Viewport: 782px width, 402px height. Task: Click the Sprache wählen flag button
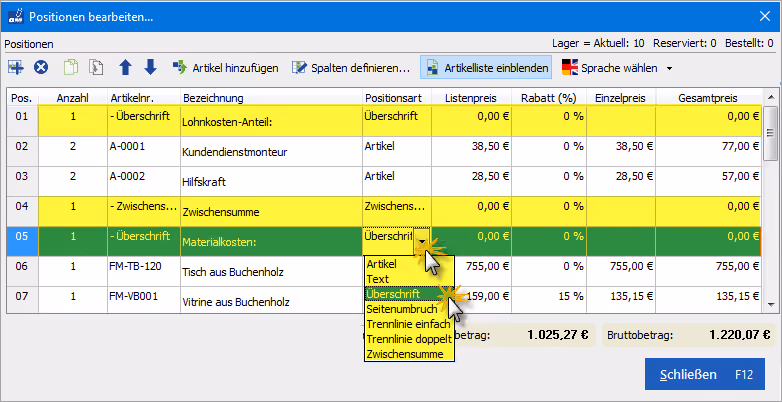[x=610, y=68]
